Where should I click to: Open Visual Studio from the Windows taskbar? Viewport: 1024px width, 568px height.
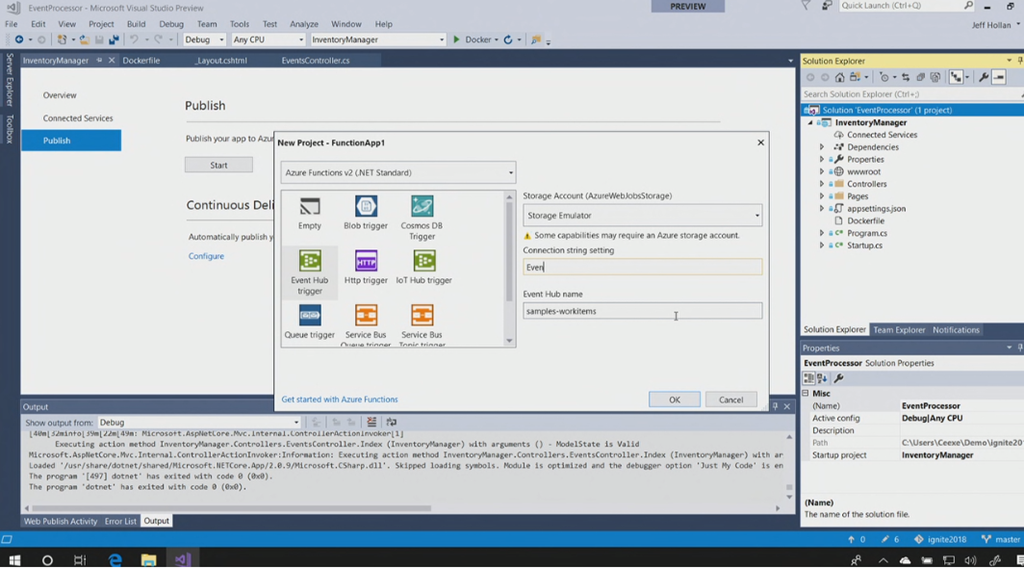[x=182, y=560]
